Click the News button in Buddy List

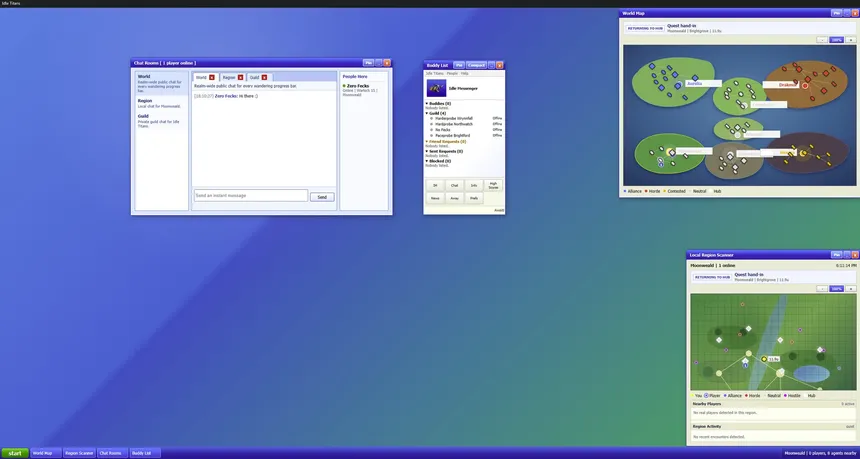435,198
